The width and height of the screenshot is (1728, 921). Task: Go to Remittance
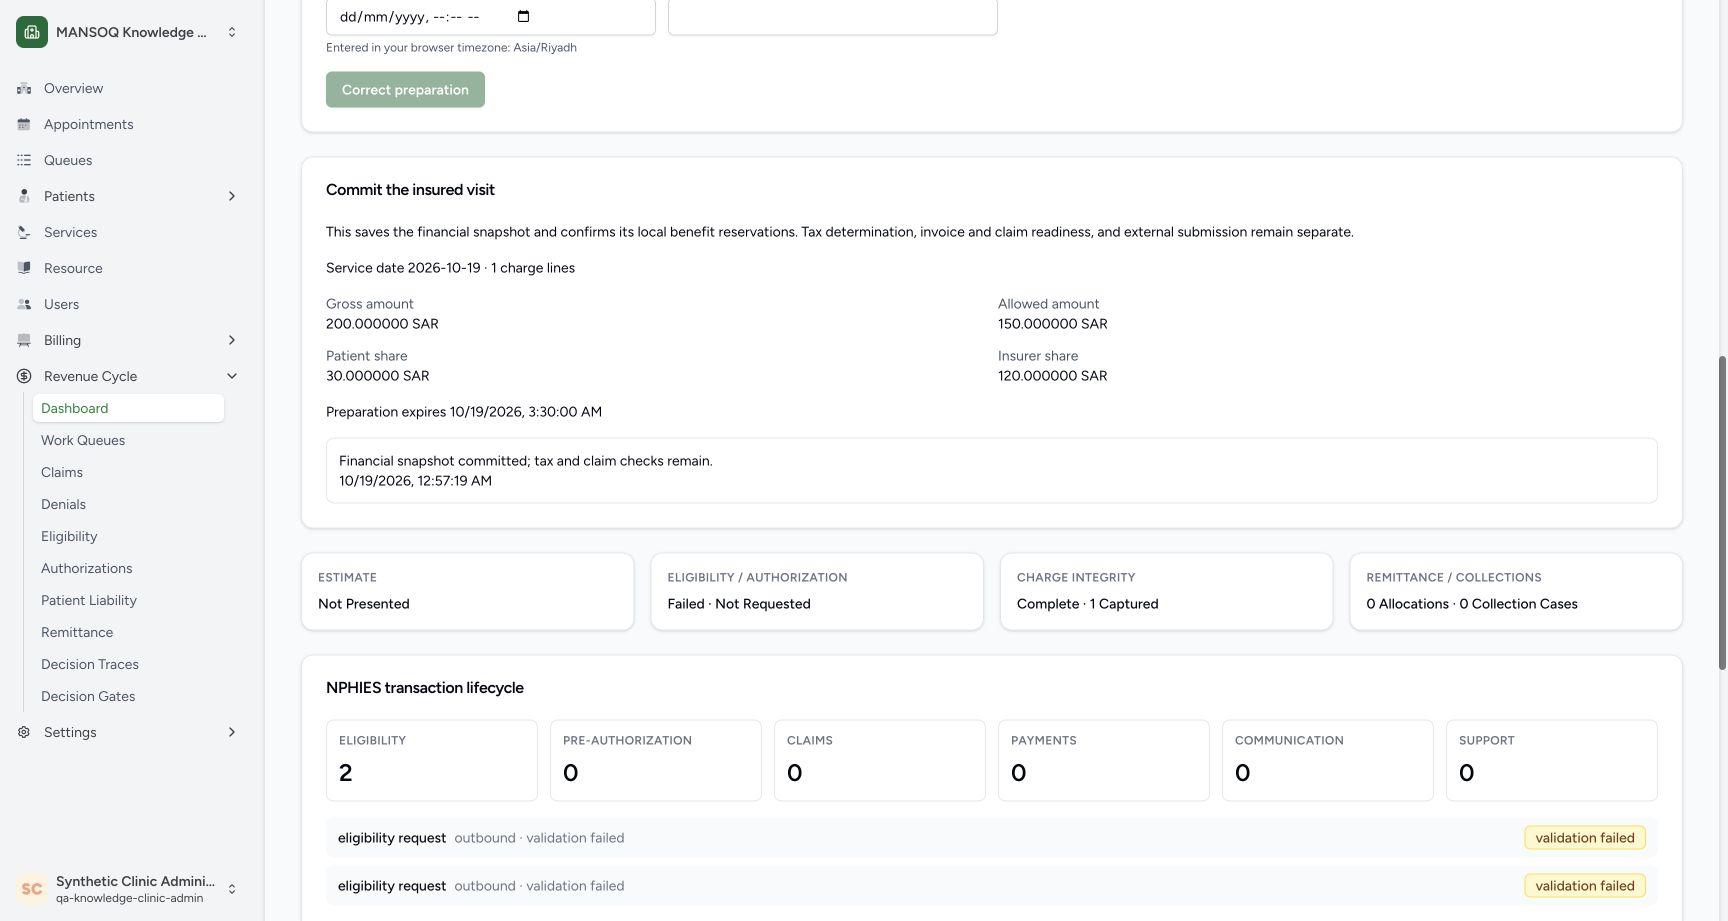[128, 632]
